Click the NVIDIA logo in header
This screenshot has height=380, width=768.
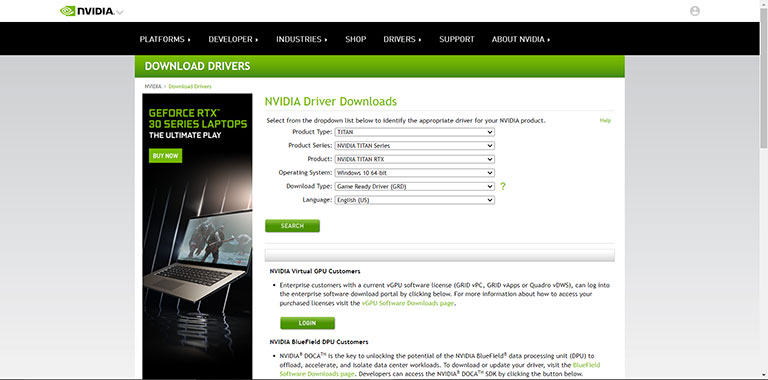coord(87,11)
